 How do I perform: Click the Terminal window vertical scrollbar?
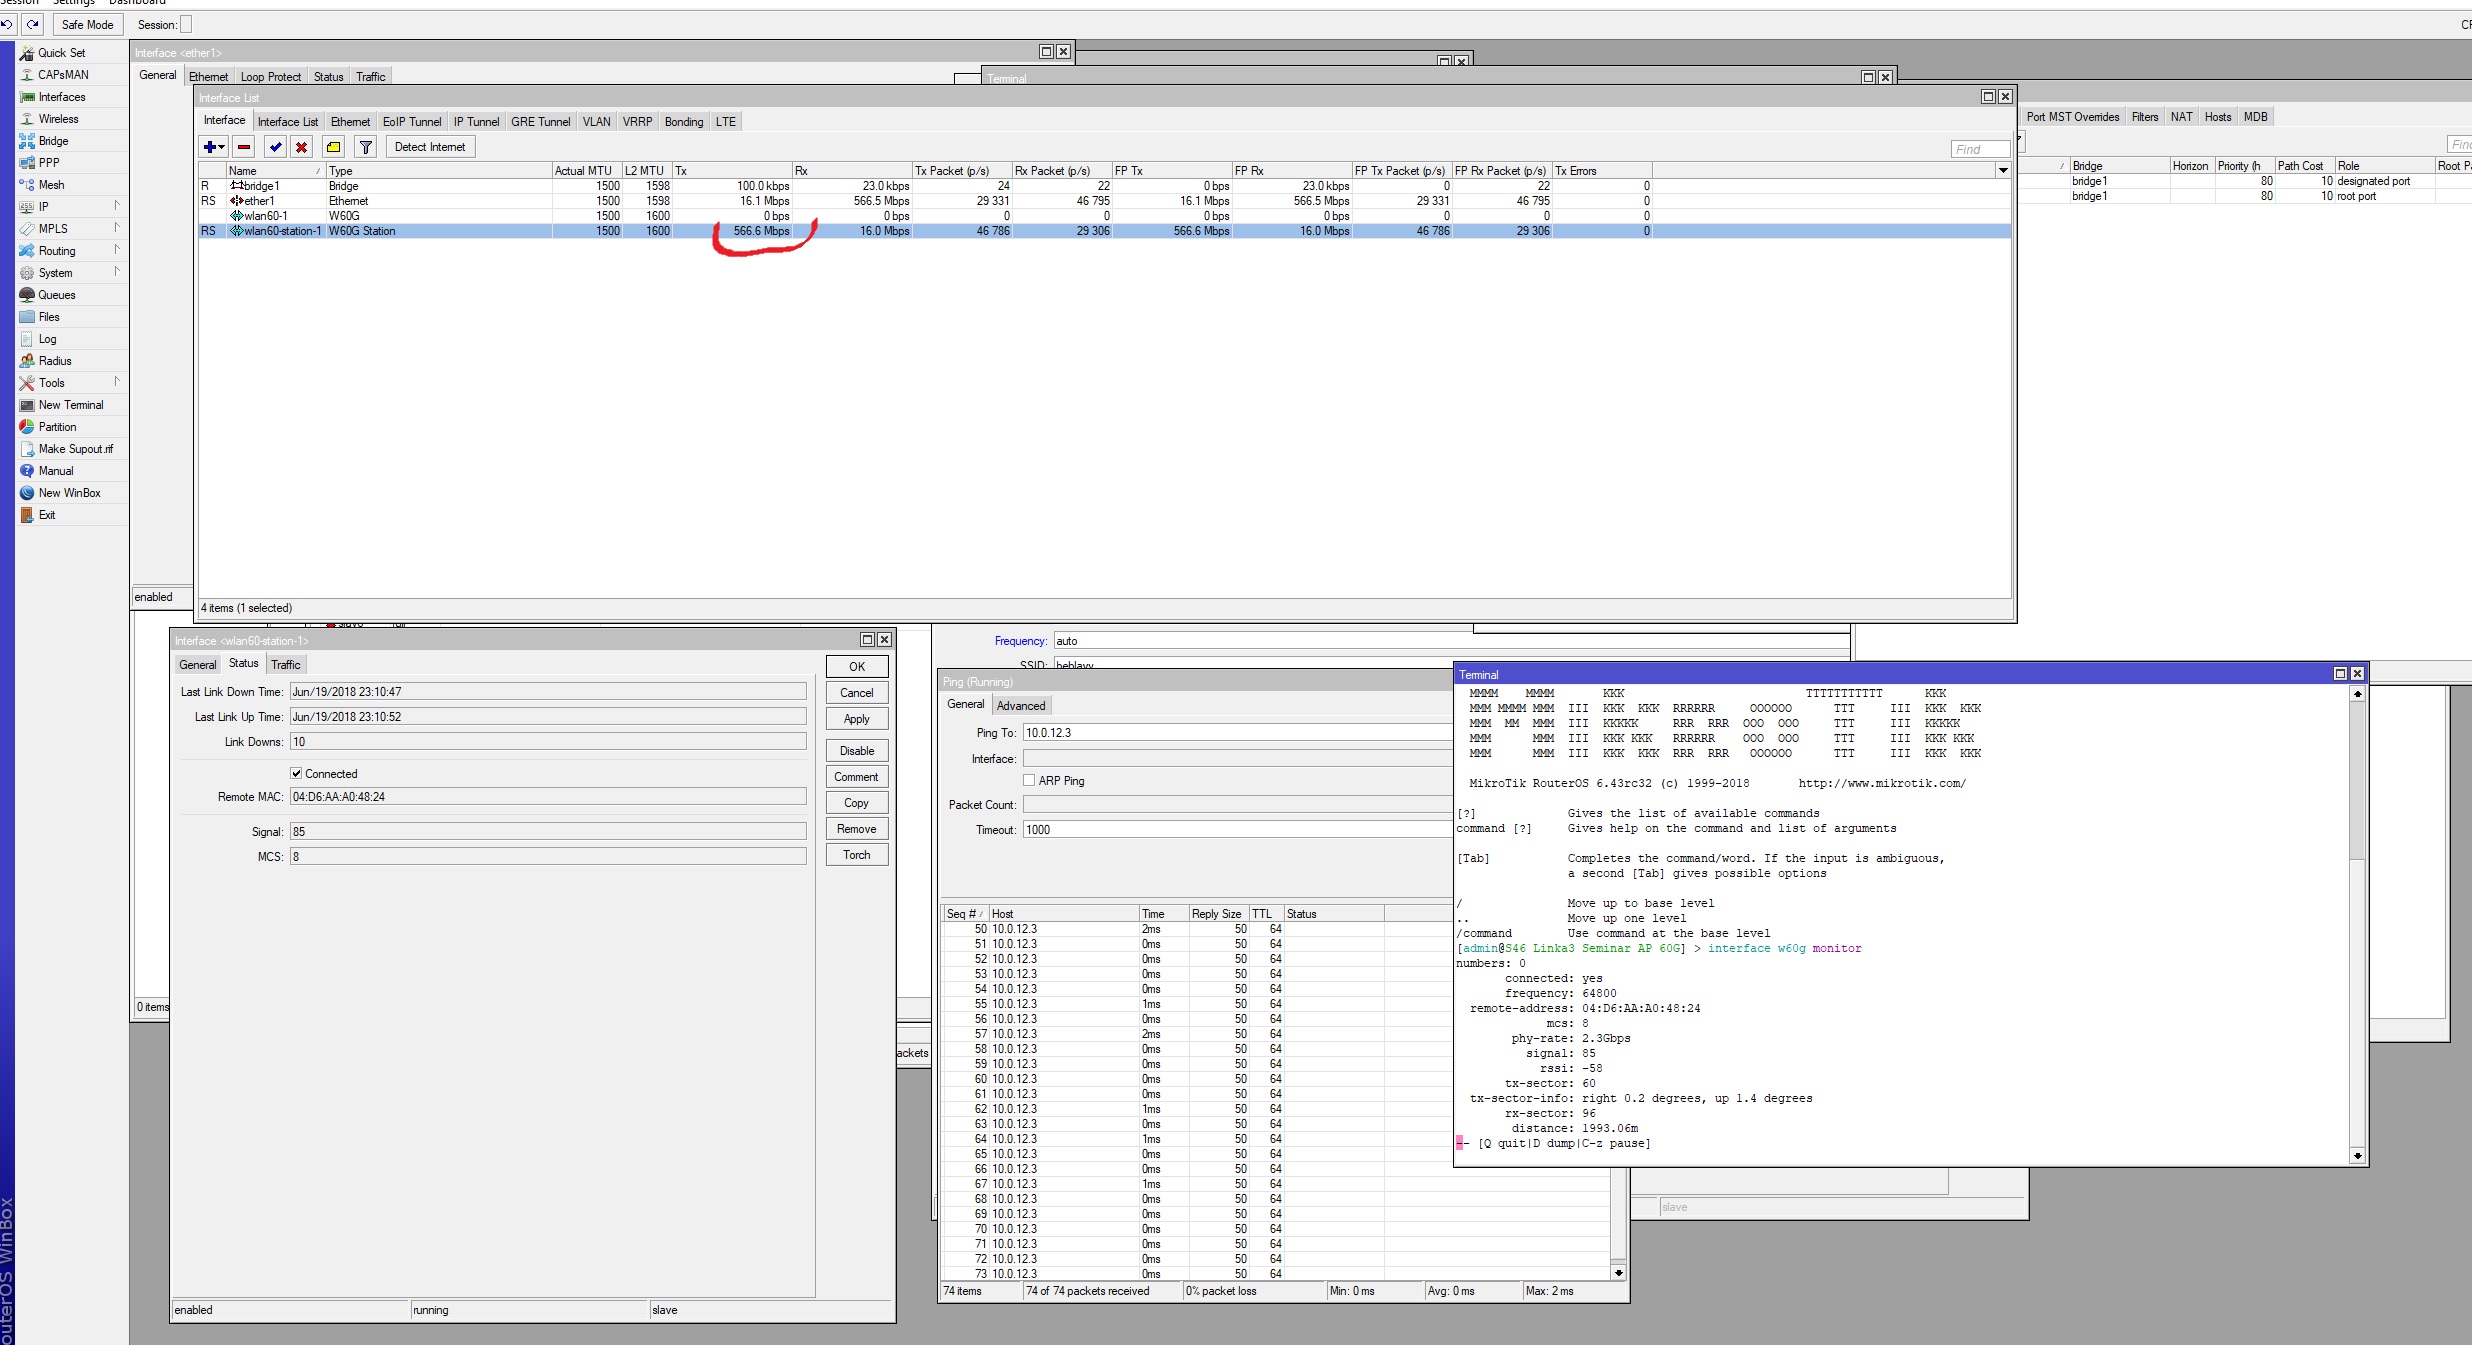2357,800
